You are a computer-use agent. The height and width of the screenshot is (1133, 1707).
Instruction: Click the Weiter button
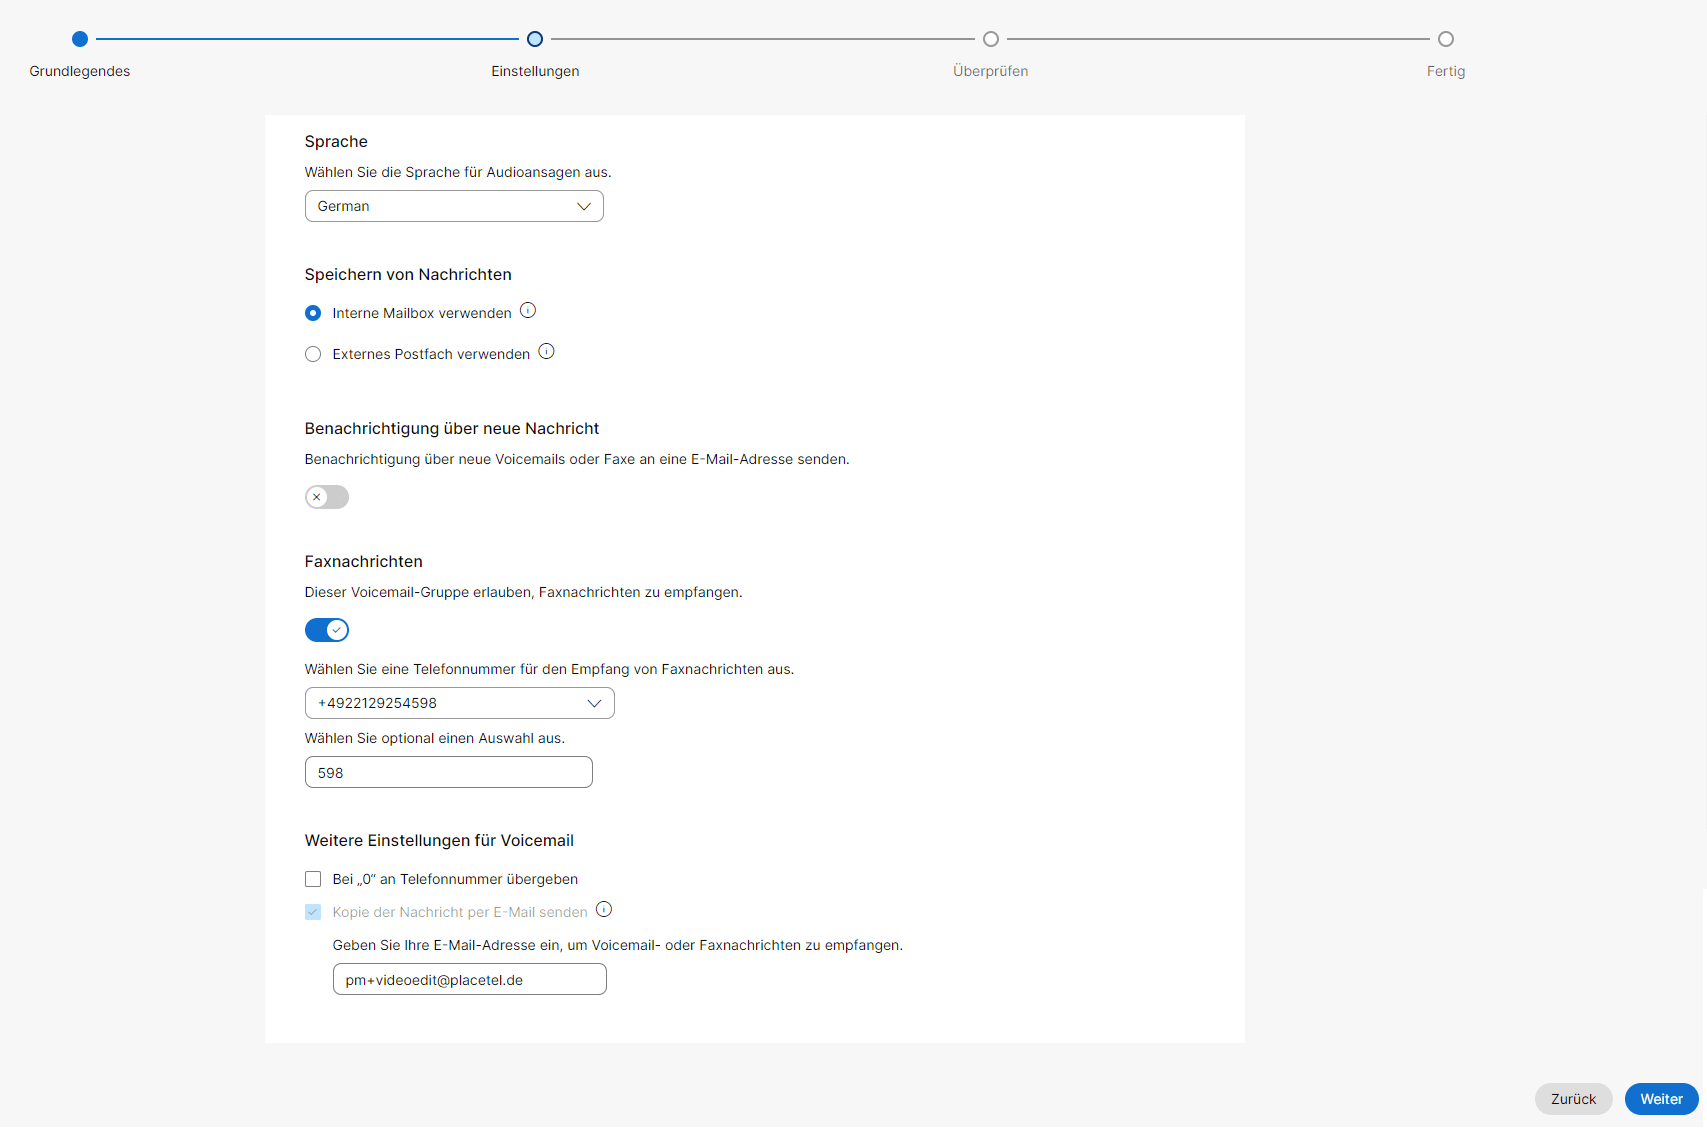pos(1662,1099)
